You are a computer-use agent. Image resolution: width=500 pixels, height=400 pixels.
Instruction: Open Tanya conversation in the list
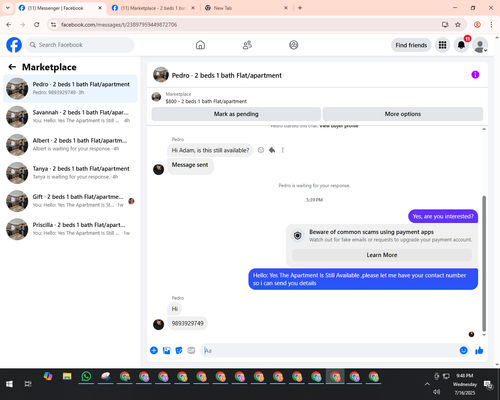tap(70, 173)
